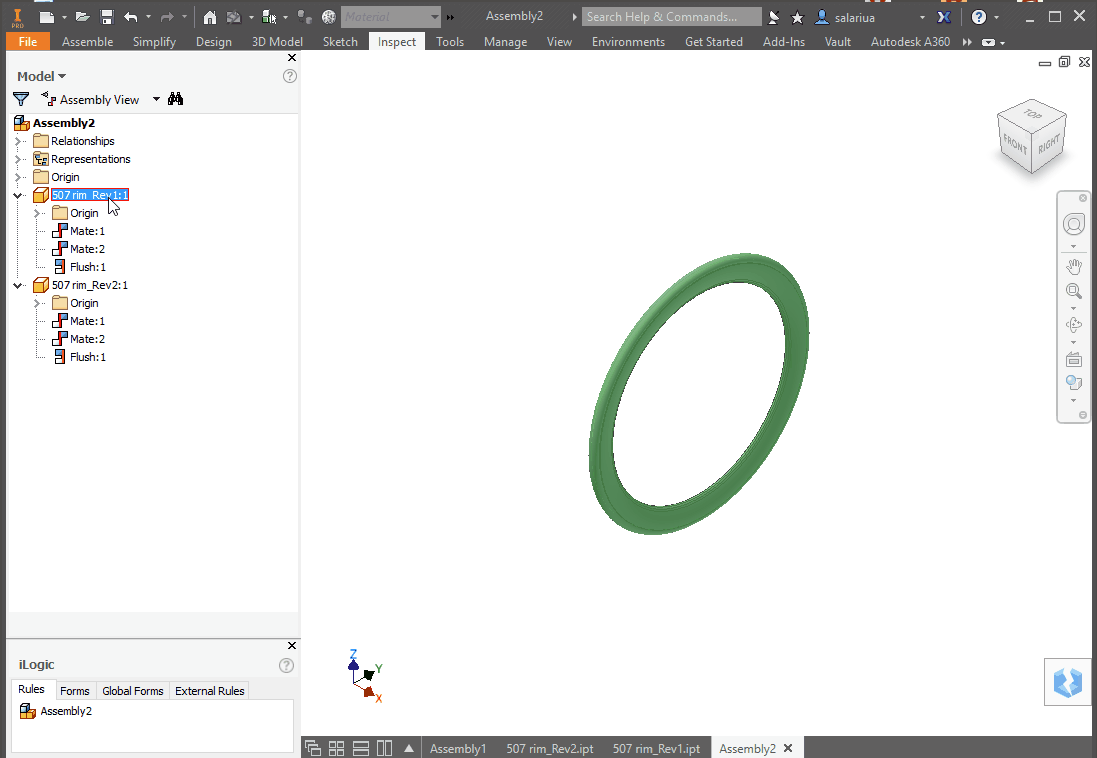Select the assembly filter icon in Model panel
This screenshot has height=758, width=1097.
pos(20,99)
